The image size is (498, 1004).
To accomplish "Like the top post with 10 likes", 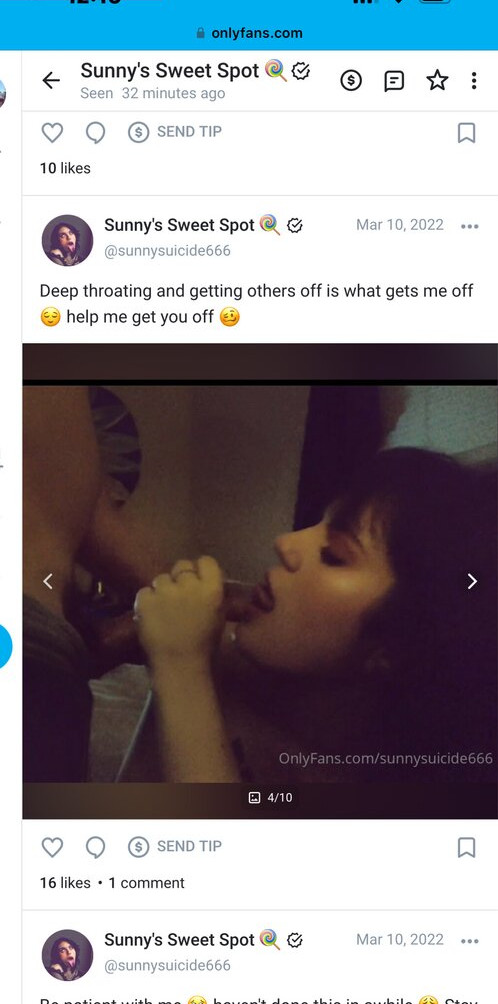I will [x=52, y=133].
